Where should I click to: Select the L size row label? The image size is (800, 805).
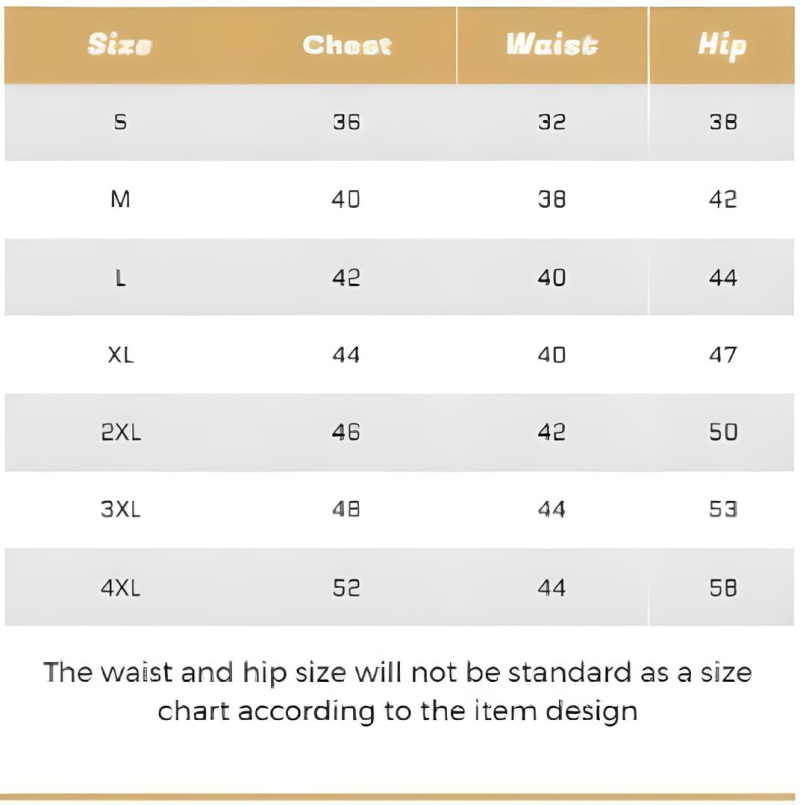coord(120,278)
